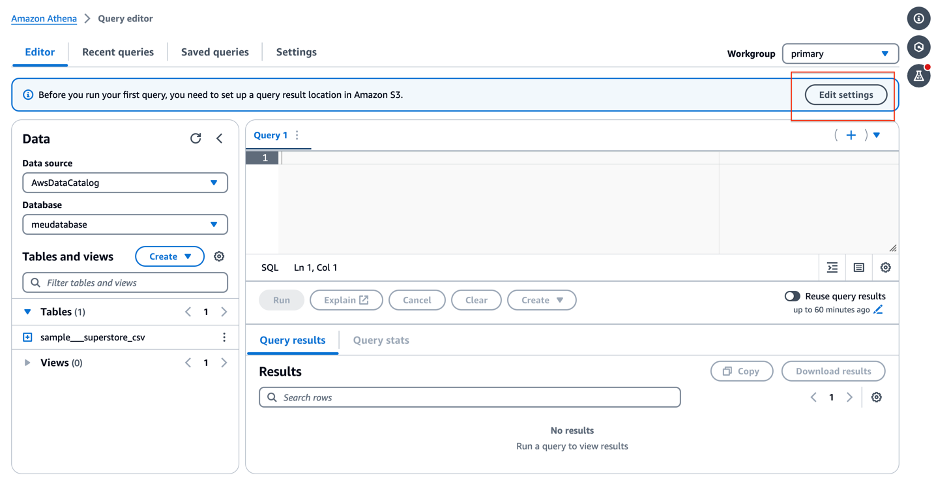Click the Edit settings button
Image resolution: width=936 pixels, height=500 pixels.
pyautogui.click(x=846, y=94)
